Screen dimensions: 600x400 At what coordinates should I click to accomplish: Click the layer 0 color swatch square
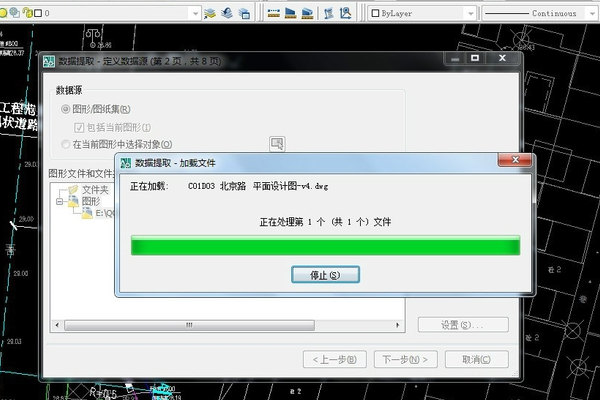pos(38,13)
